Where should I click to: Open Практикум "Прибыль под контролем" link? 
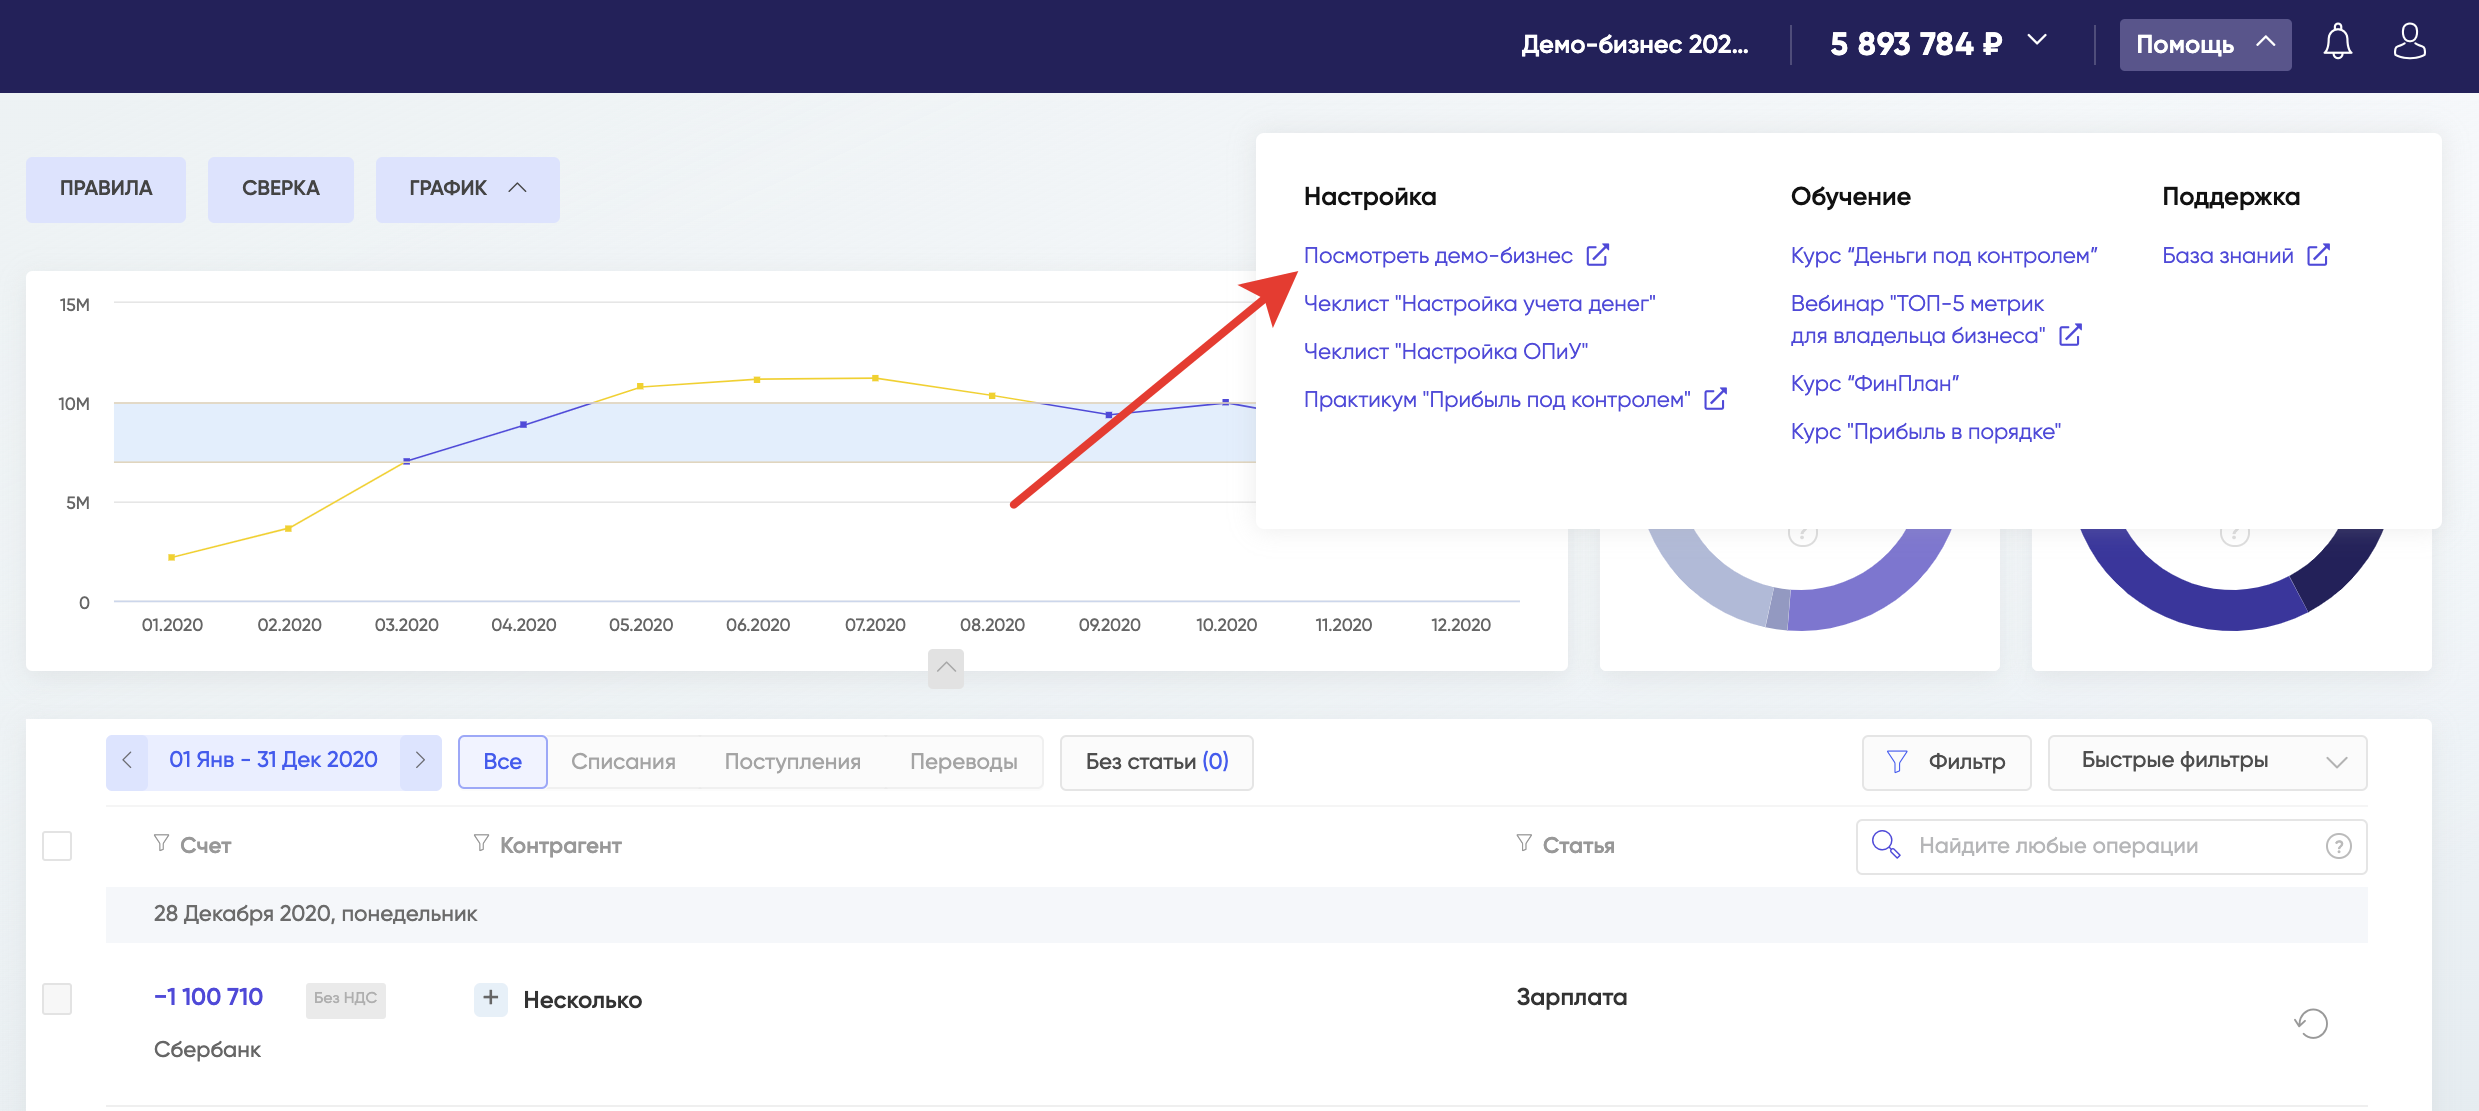pyautogui.click(x=1497, y=400)
